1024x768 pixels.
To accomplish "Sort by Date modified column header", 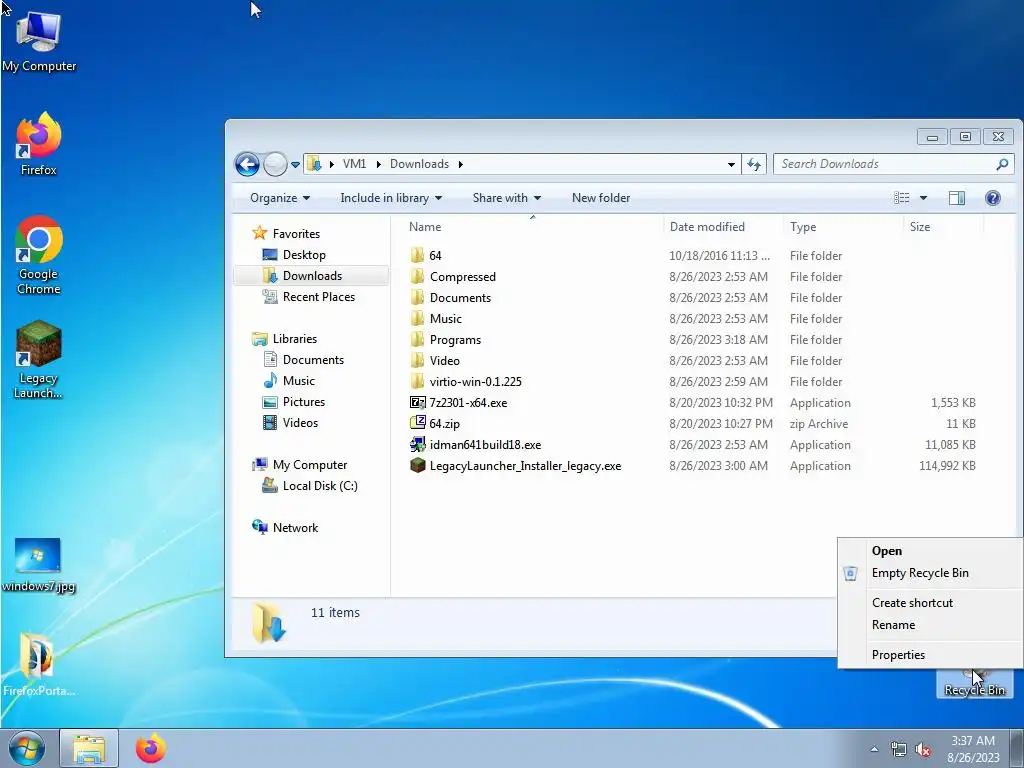I will [723, 227].
